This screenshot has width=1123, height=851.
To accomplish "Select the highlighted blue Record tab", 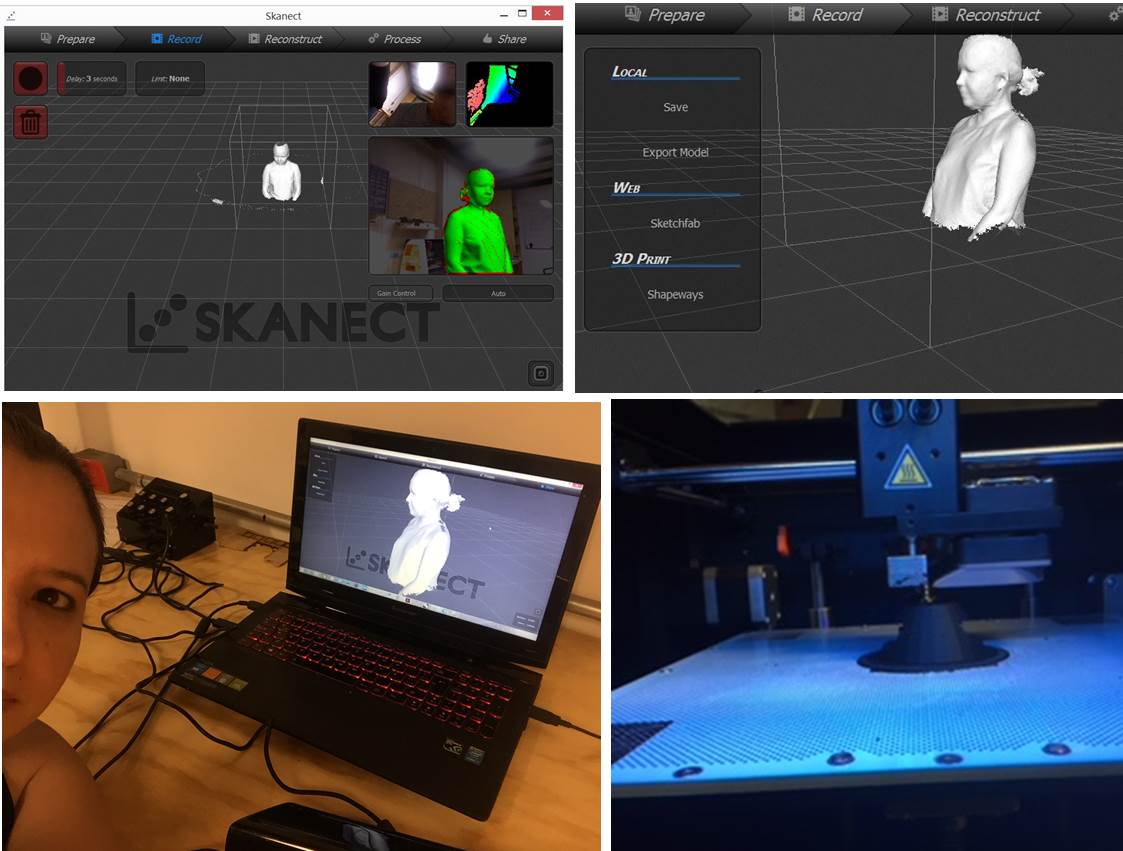I will pyautogui.click(x=176, y=39).
